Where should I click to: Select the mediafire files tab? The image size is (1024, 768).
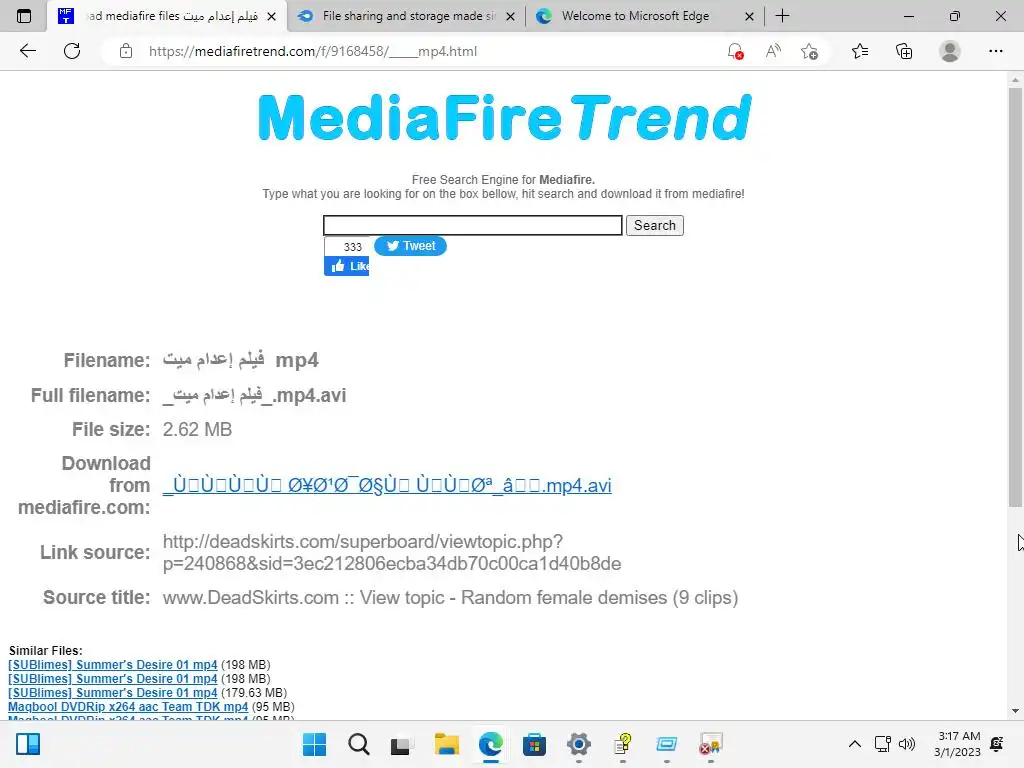click(167, 16)
